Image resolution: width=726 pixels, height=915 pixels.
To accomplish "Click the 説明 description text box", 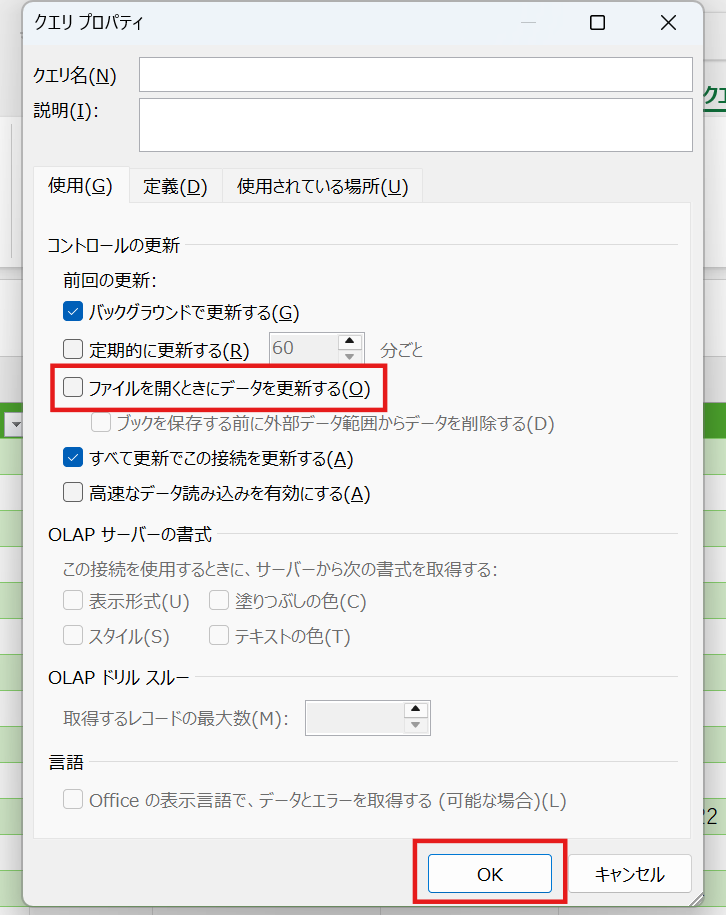I will tap(416, 125).
